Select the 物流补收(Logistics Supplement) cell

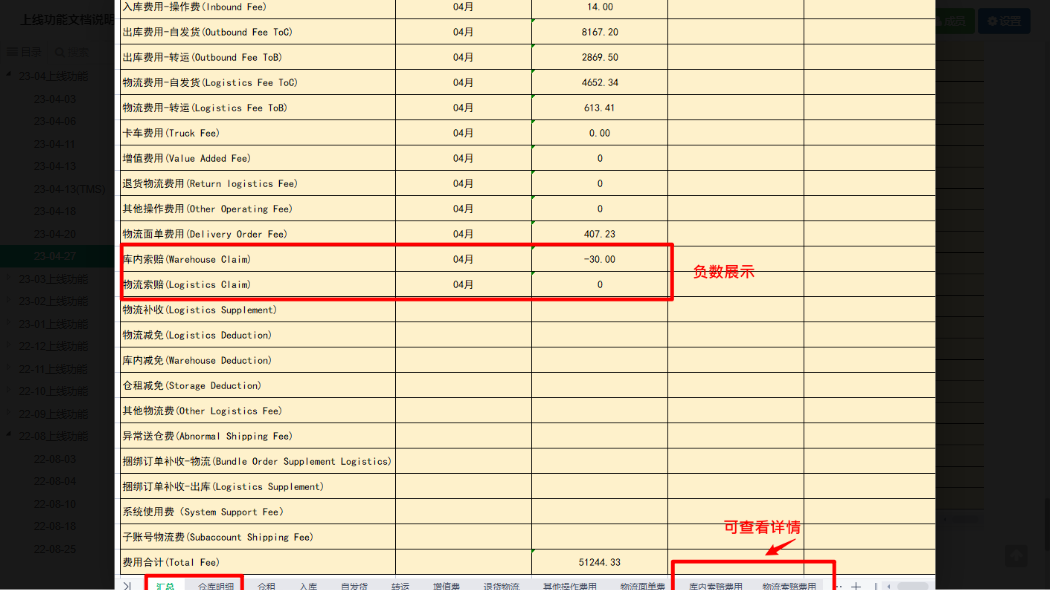point(258,310)
